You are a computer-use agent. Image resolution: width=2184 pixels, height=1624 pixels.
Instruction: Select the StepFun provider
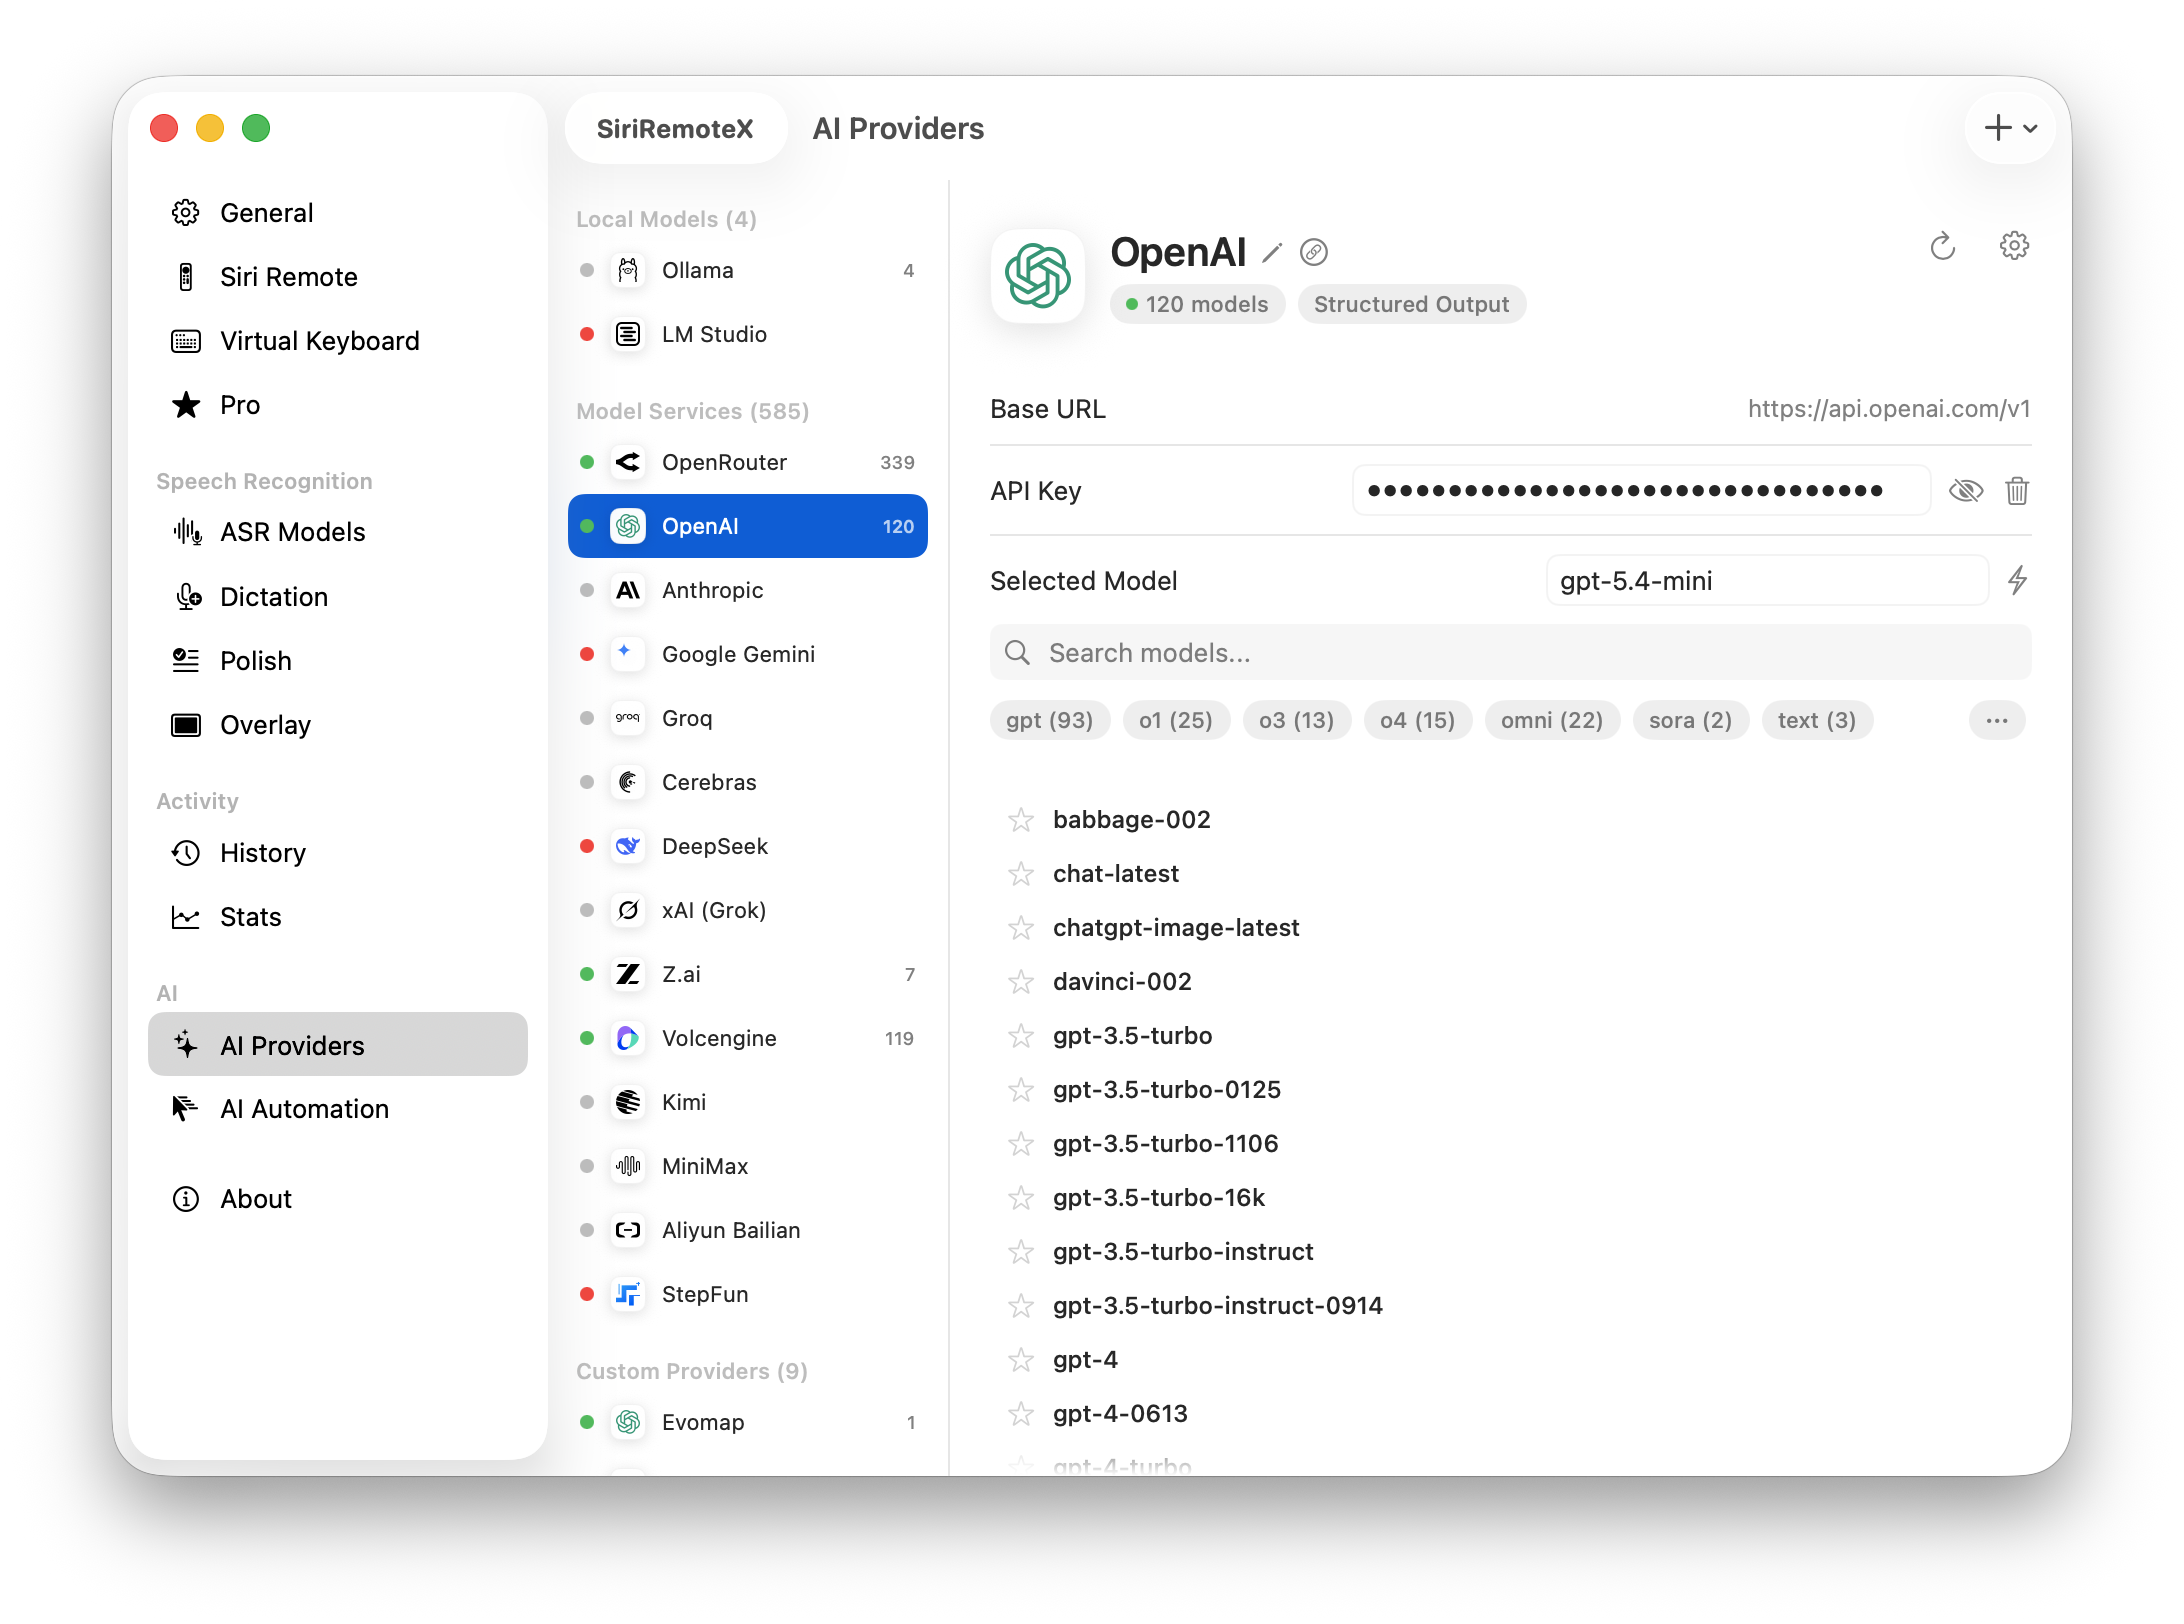click(x=748, y=1294)
